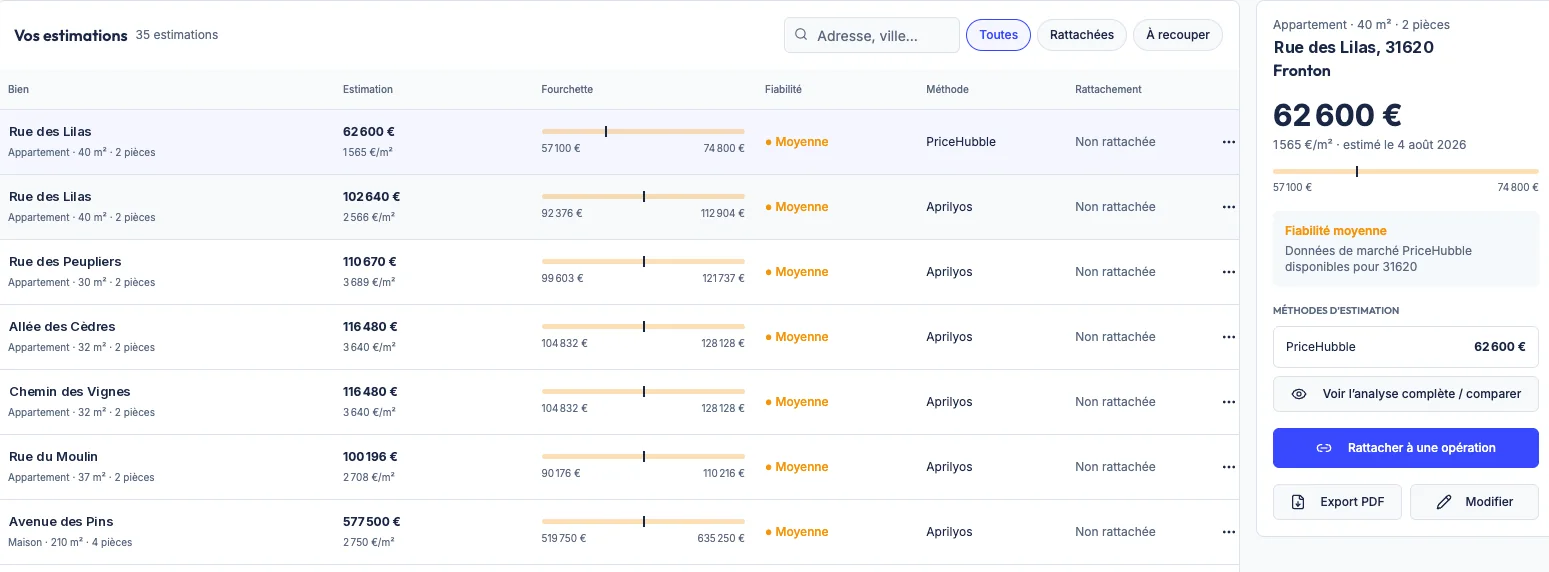Image resolution: width=1549 pixels, height=572 pixels.
Task: Select the Rue des Peupliers row title
Action: point(65,262)
